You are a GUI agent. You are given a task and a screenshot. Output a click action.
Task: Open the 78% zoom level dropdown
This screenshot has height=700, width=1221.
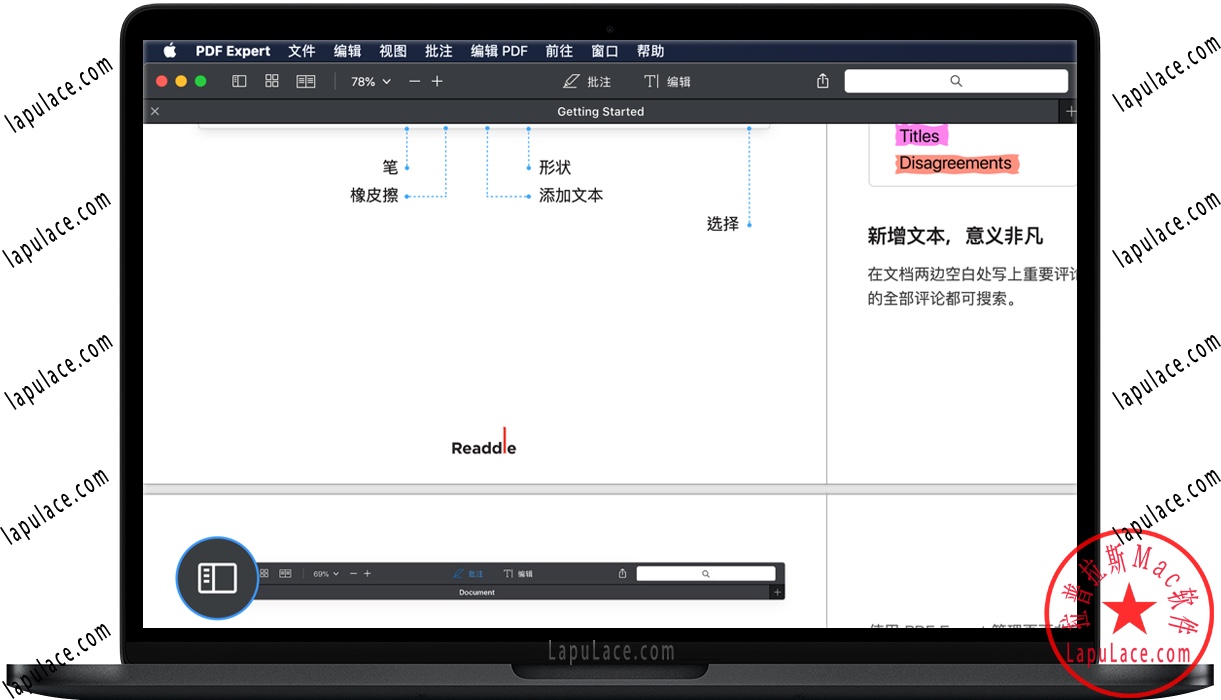coord(370,81)
